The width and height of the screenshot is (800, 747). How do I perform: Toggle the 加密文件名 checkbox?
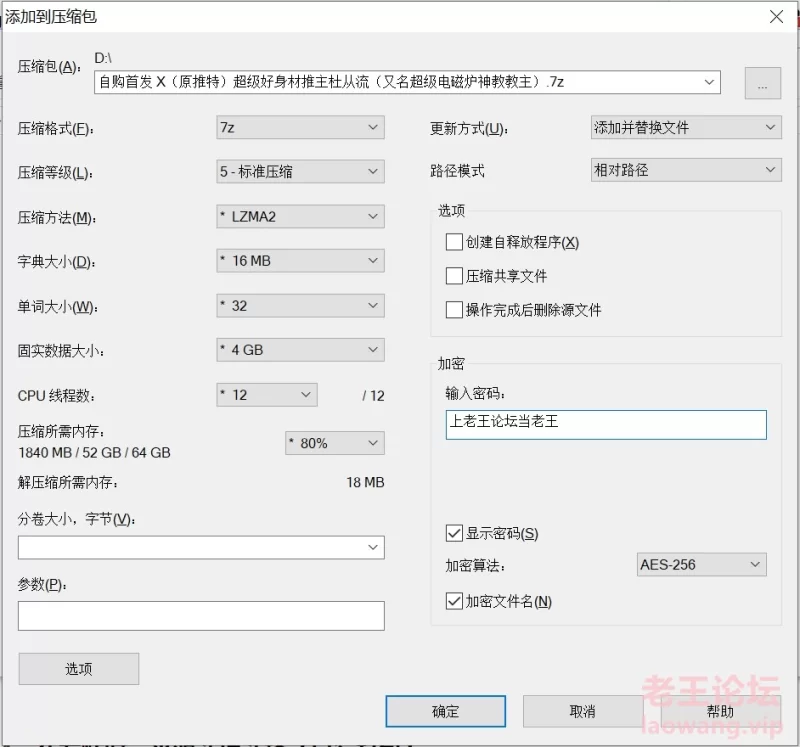point(455,602)
